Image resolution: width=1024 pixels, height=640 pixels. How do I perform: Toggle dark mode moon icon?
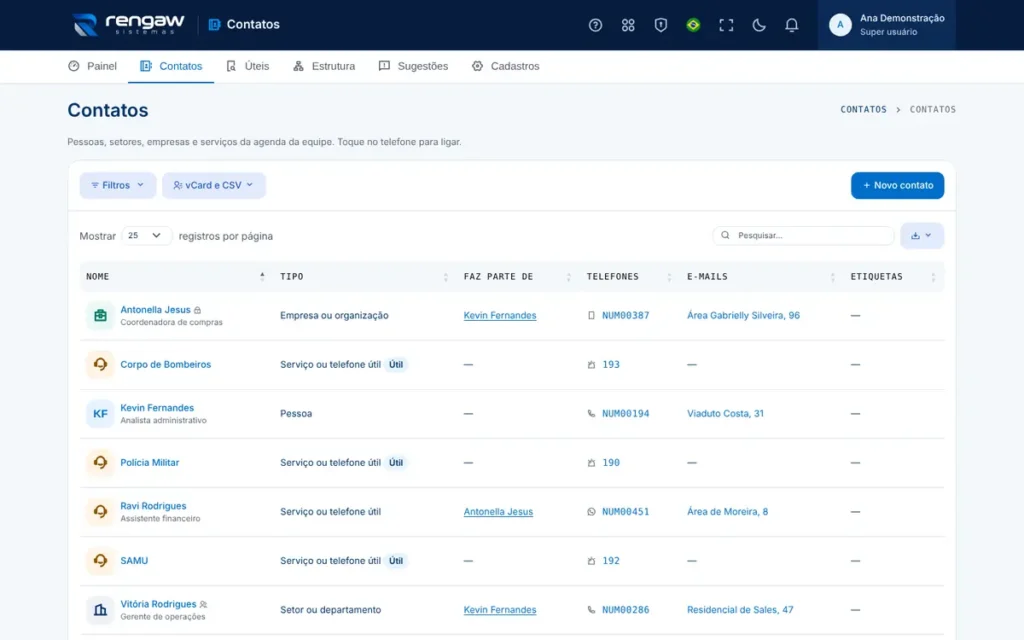click(758, 25)
